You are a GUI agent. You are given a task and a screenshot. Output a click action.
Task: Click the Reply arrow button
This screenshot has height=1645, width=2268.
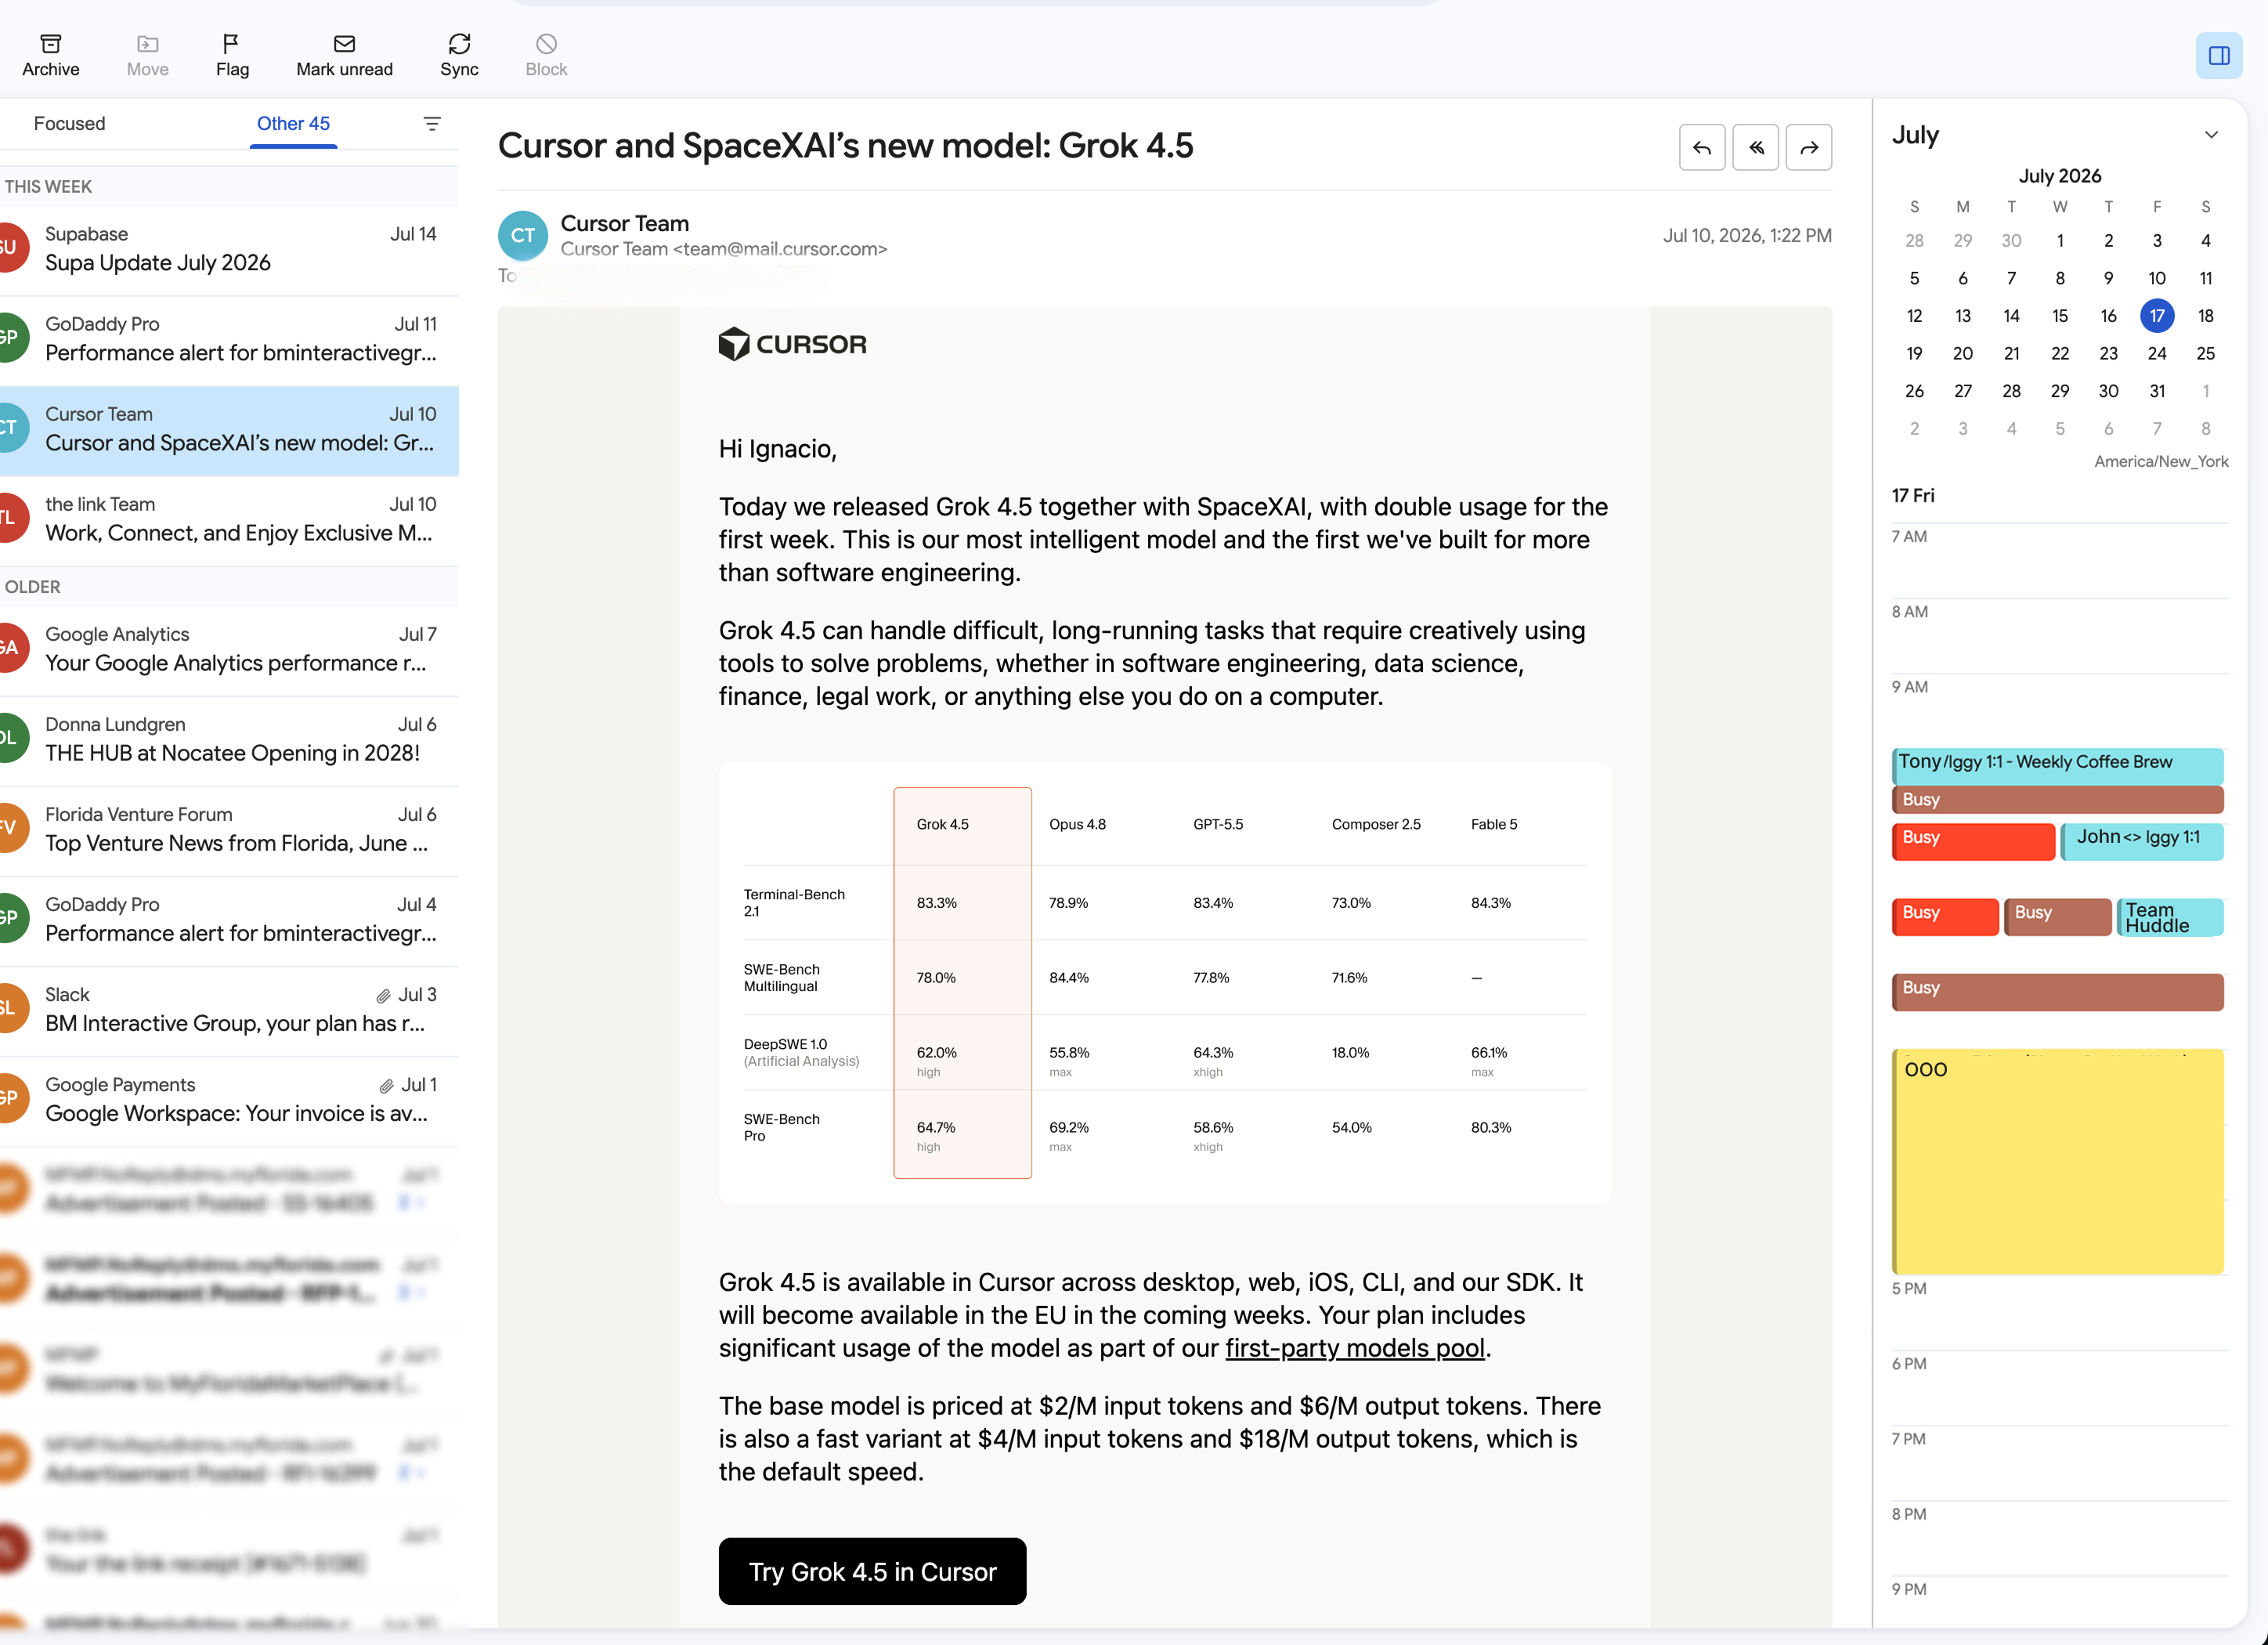[x=1701, y=148]
